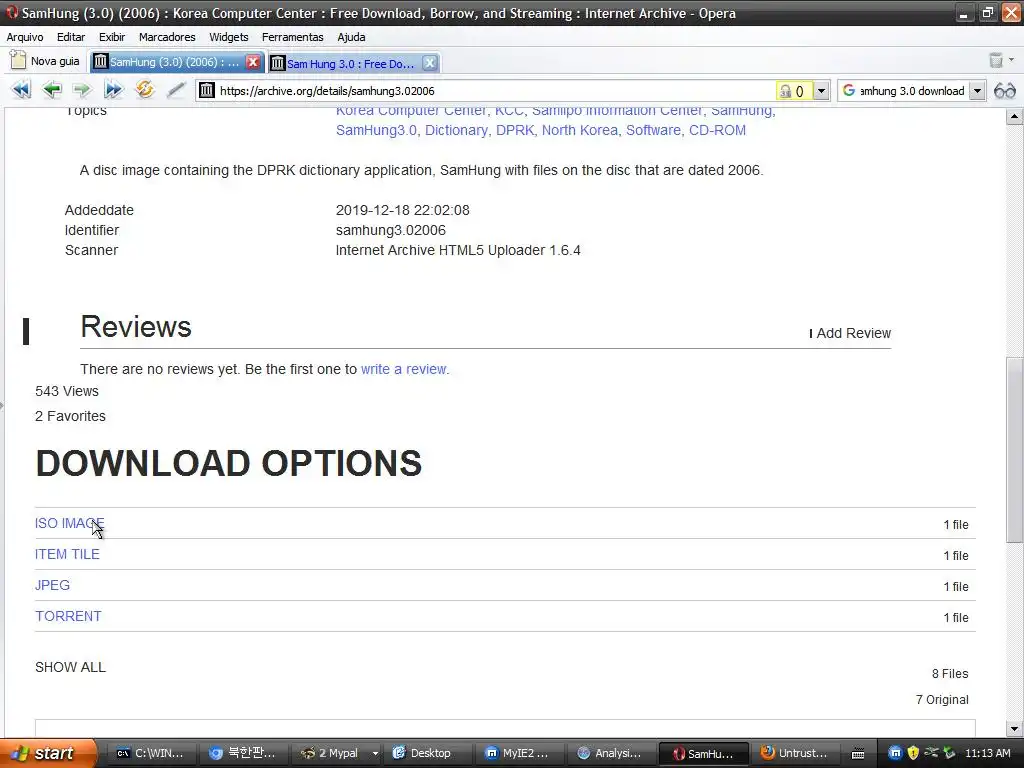The width and height of the screenshot is (1024, 768).
Task: Close the Sam Hung 3.0 : Free Do... tab
Action: tap(429, 63)
